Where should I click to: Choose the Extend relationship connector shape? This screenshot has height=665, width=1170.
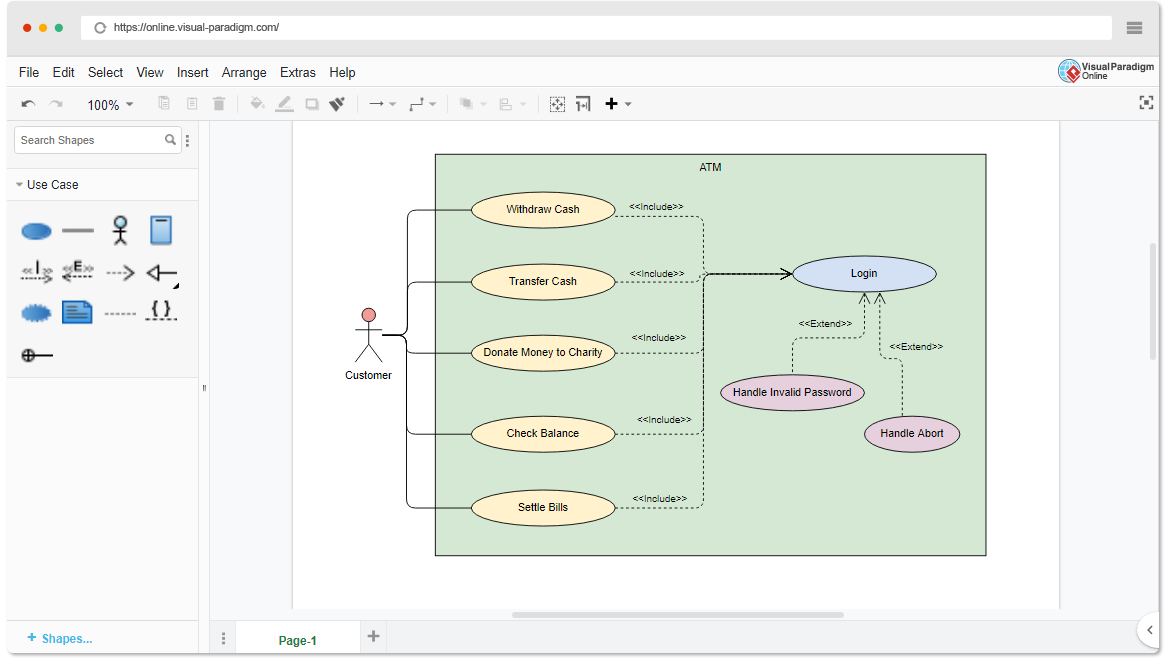(x=78, y=272)
